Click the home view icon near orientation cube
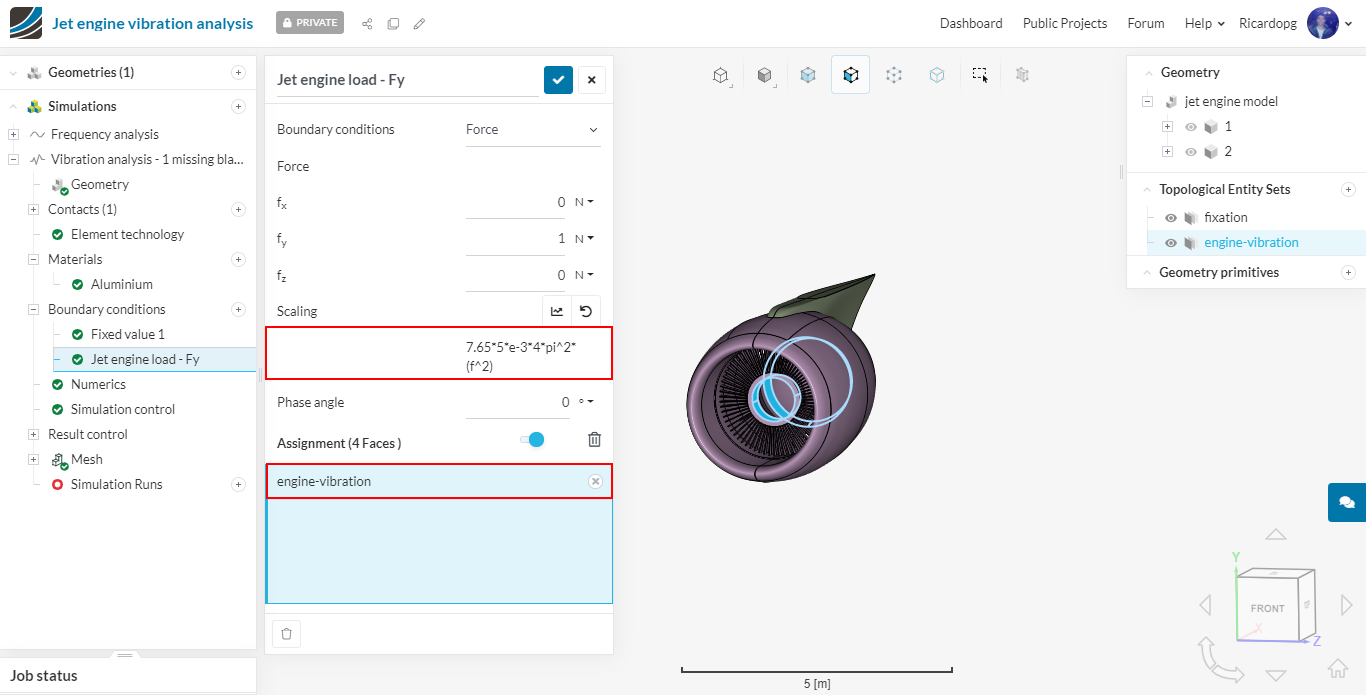The width and height of the screenshot is (1366, 695). tap(1338, 668)
